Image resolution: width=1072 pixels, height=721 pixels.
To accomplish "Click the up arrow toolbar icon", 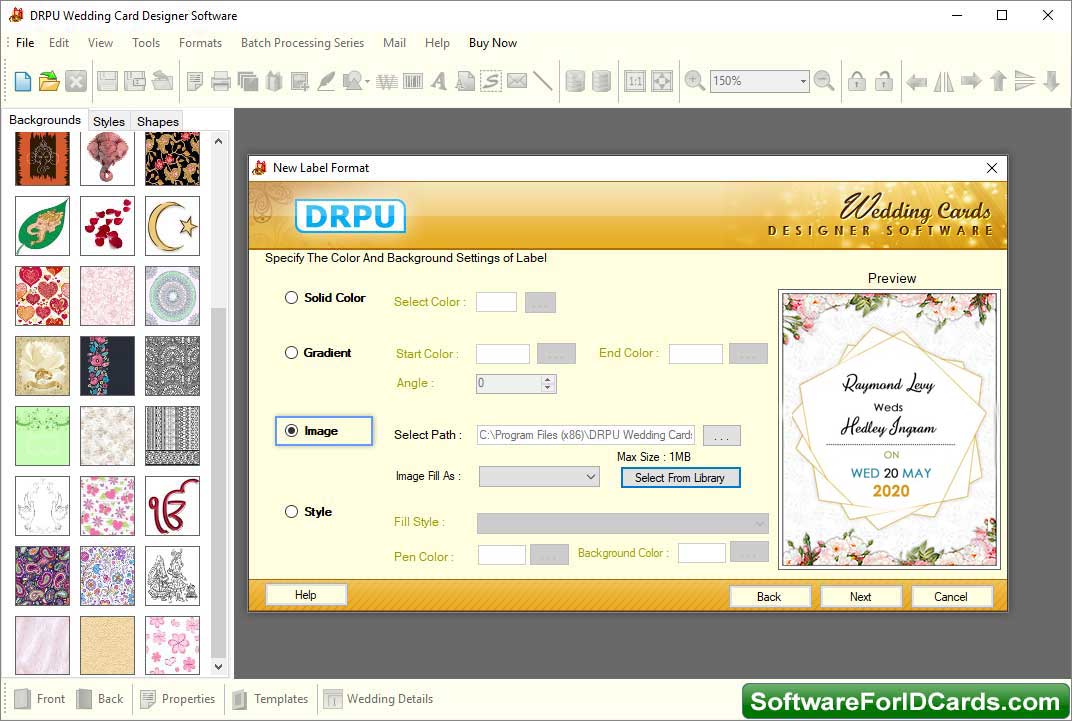I will tap(998, 81).
